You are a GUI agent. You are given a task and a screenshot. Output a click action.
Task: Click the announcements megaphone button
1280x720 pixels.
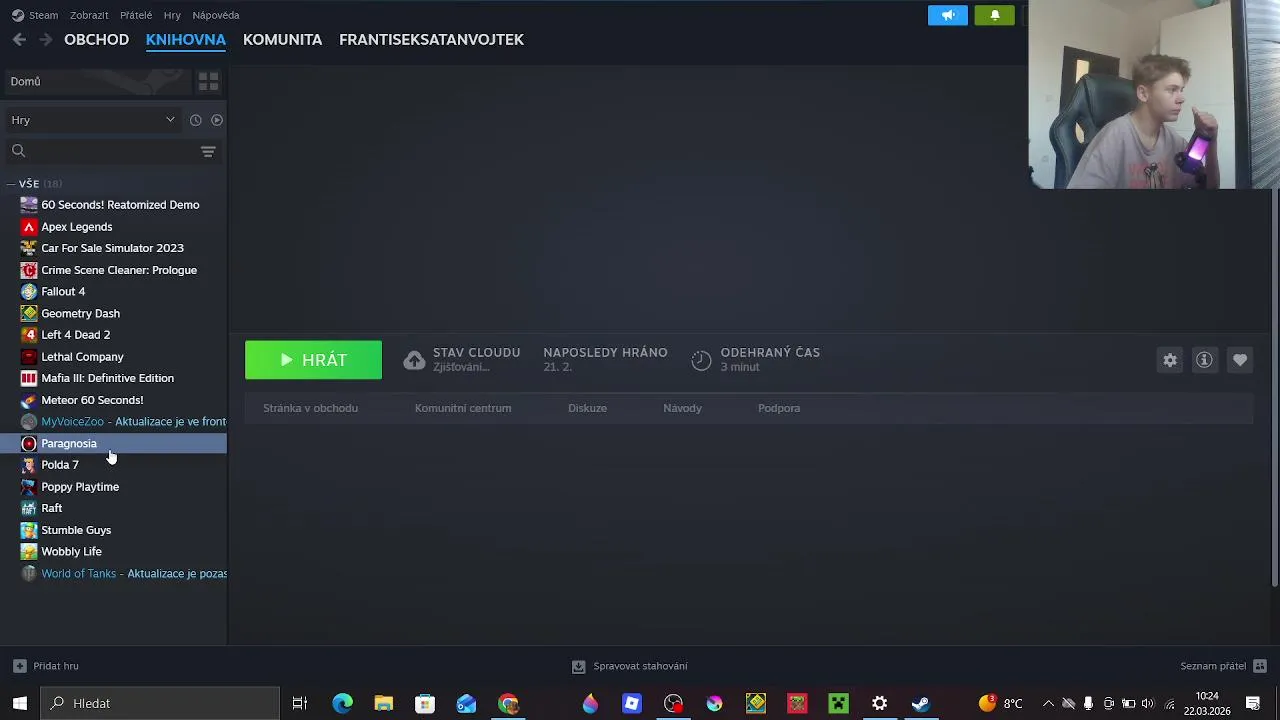click(948, 15)
